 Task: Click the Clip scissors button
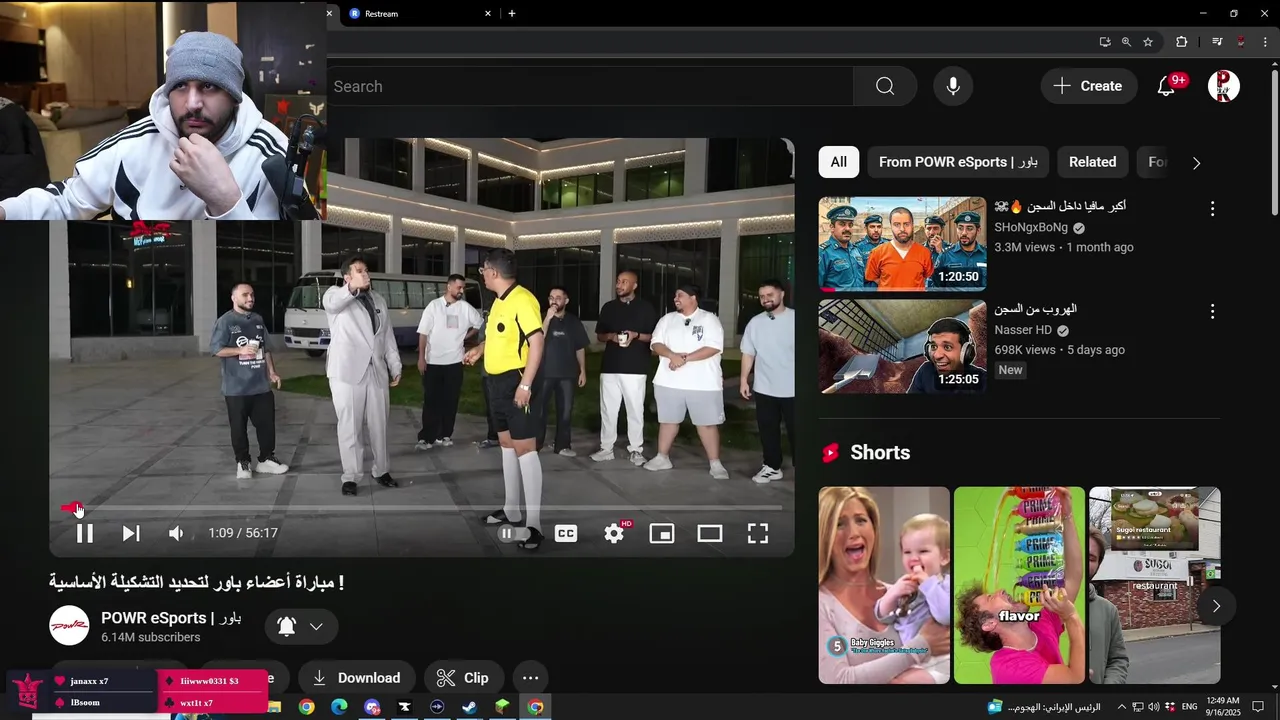coord(463,678)
